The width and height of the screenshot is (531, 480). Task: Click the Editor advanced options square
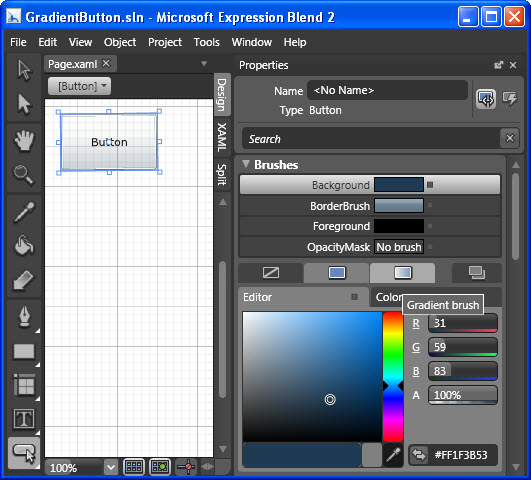(355, 297)
